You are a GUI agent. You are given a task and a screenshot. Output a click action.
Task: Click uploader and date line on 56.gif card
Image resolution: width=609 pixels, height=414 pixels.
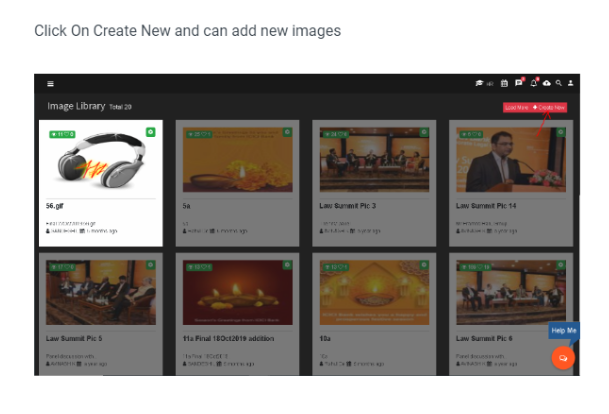pos(82,231)
